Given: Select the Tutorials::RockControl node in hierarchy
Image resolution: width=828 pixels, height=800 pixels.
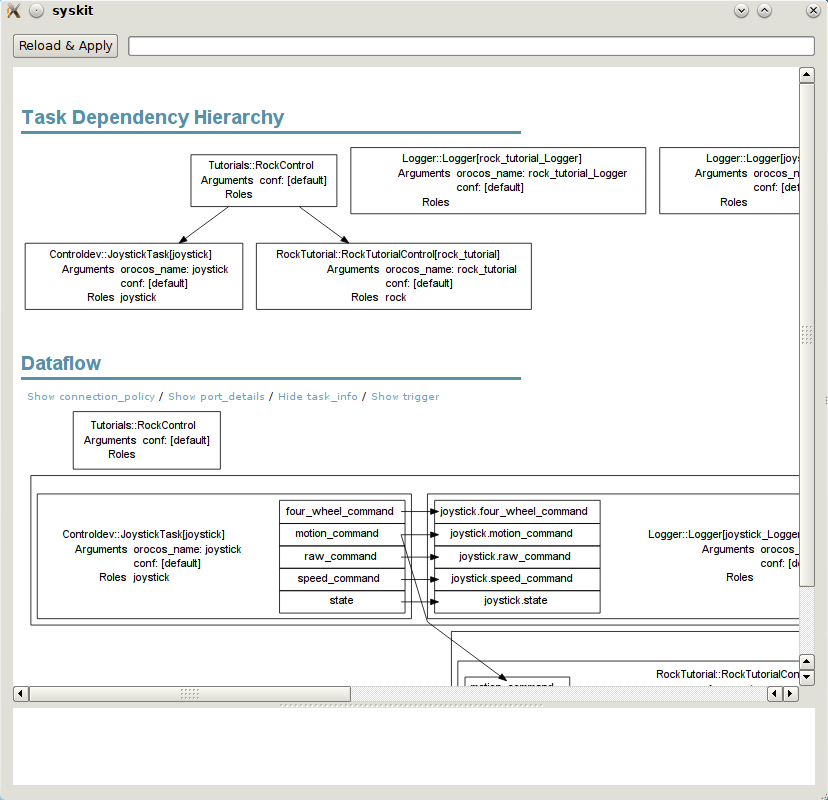Looking at the screenshot, I should 264,180.
